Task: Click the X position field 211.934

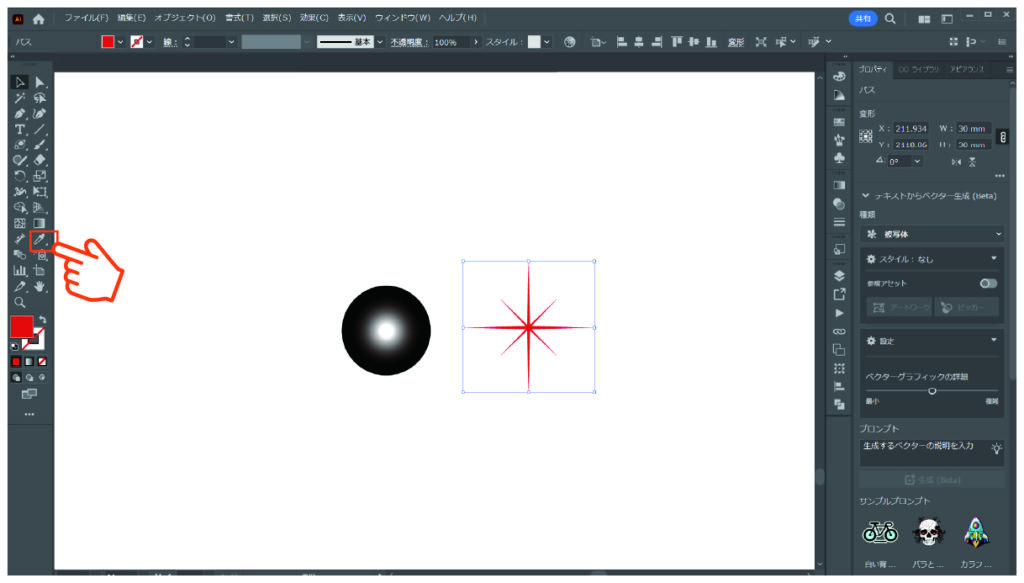Action: coord(910,129)
